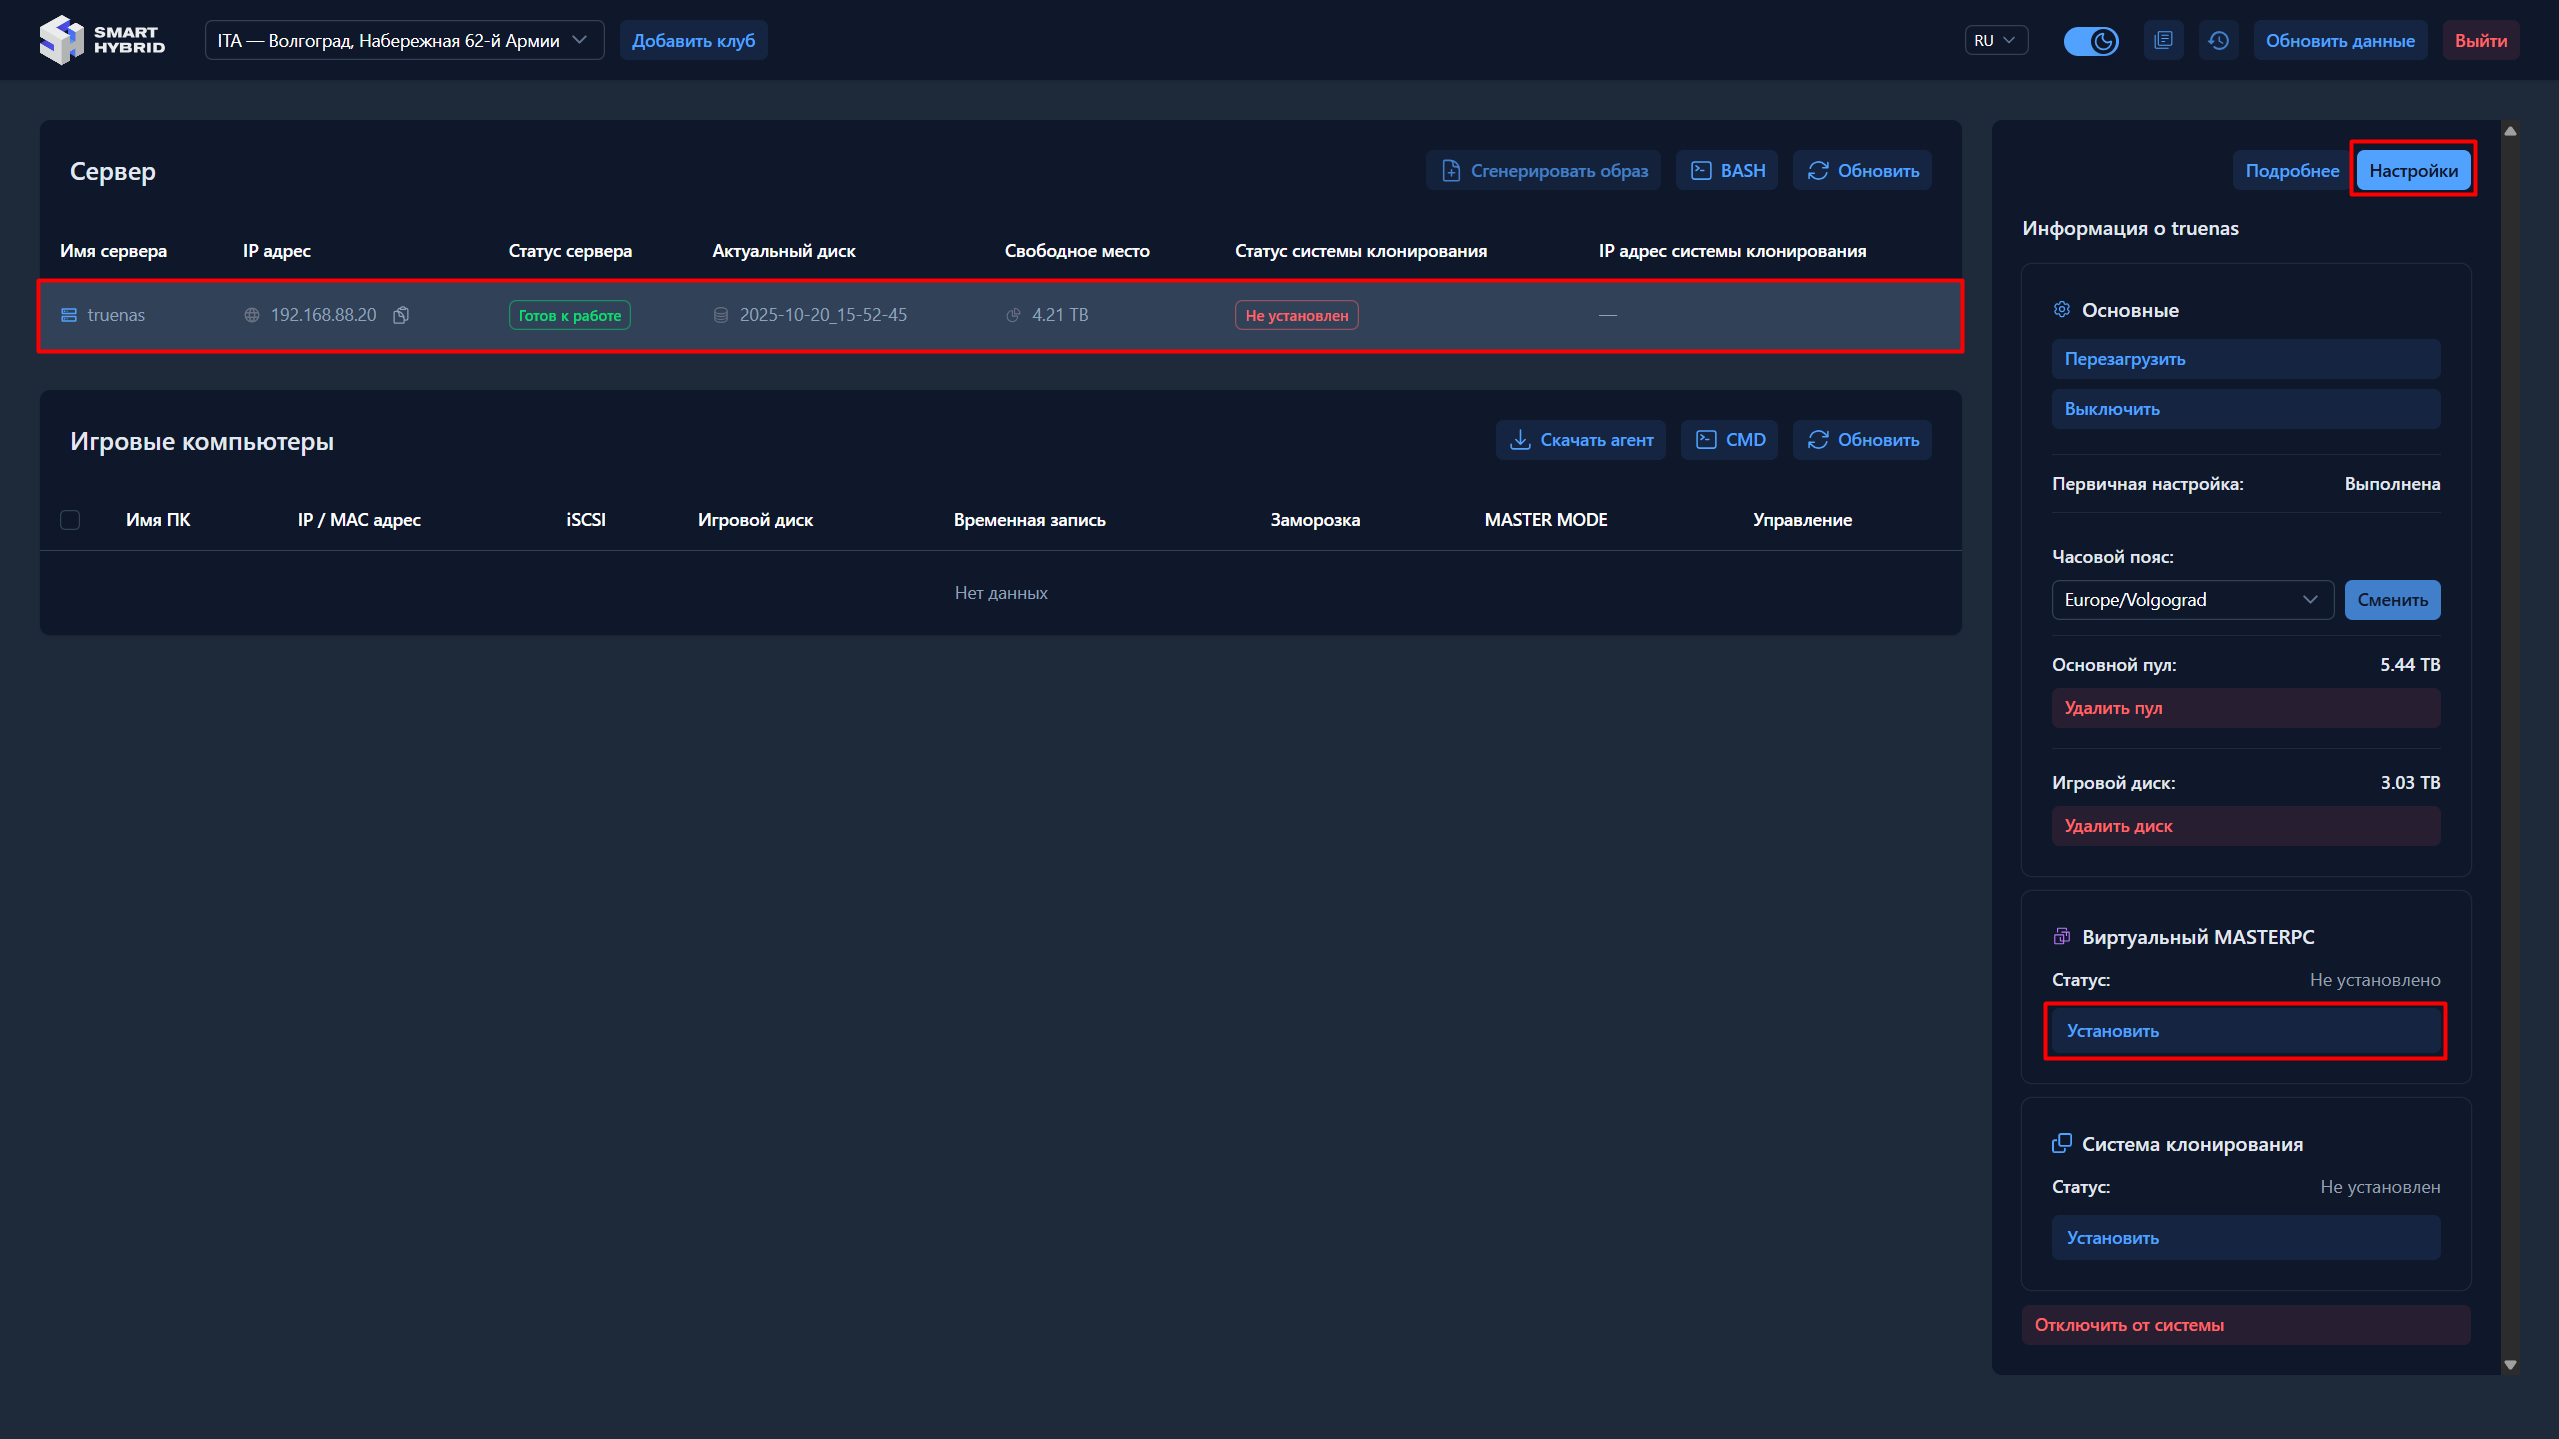
Task: Refresh the game computers list
Action: click(1863, 440)
